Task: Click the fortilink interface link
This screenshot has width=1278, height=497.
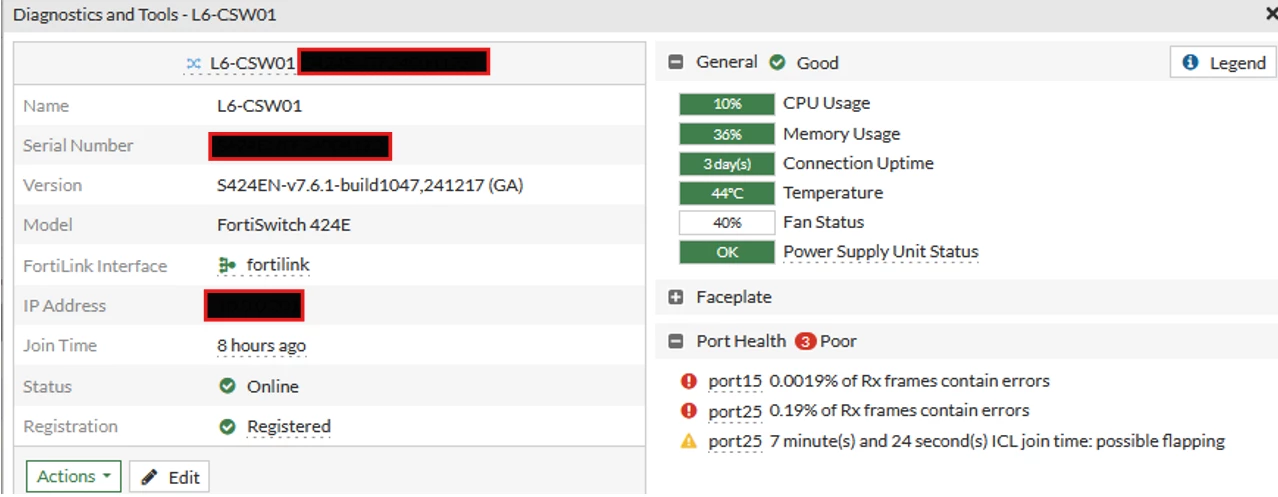Action: point(278,265)
